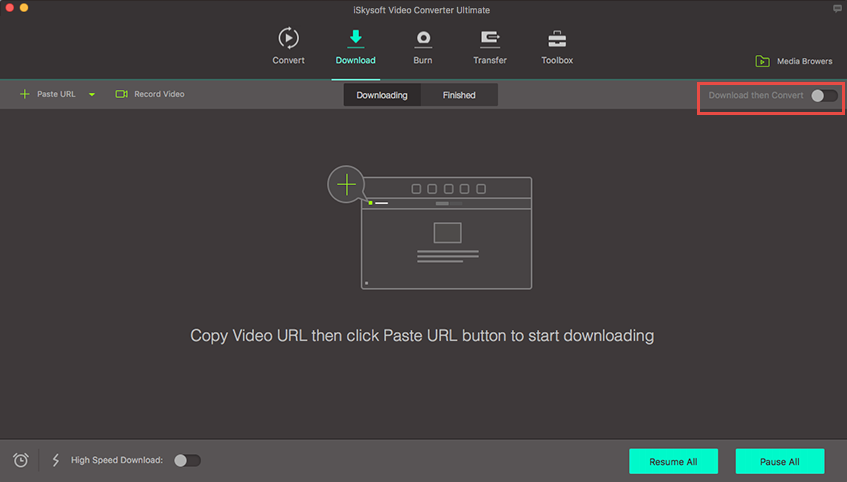Open the Convert section icon

(x=288, y=39)
